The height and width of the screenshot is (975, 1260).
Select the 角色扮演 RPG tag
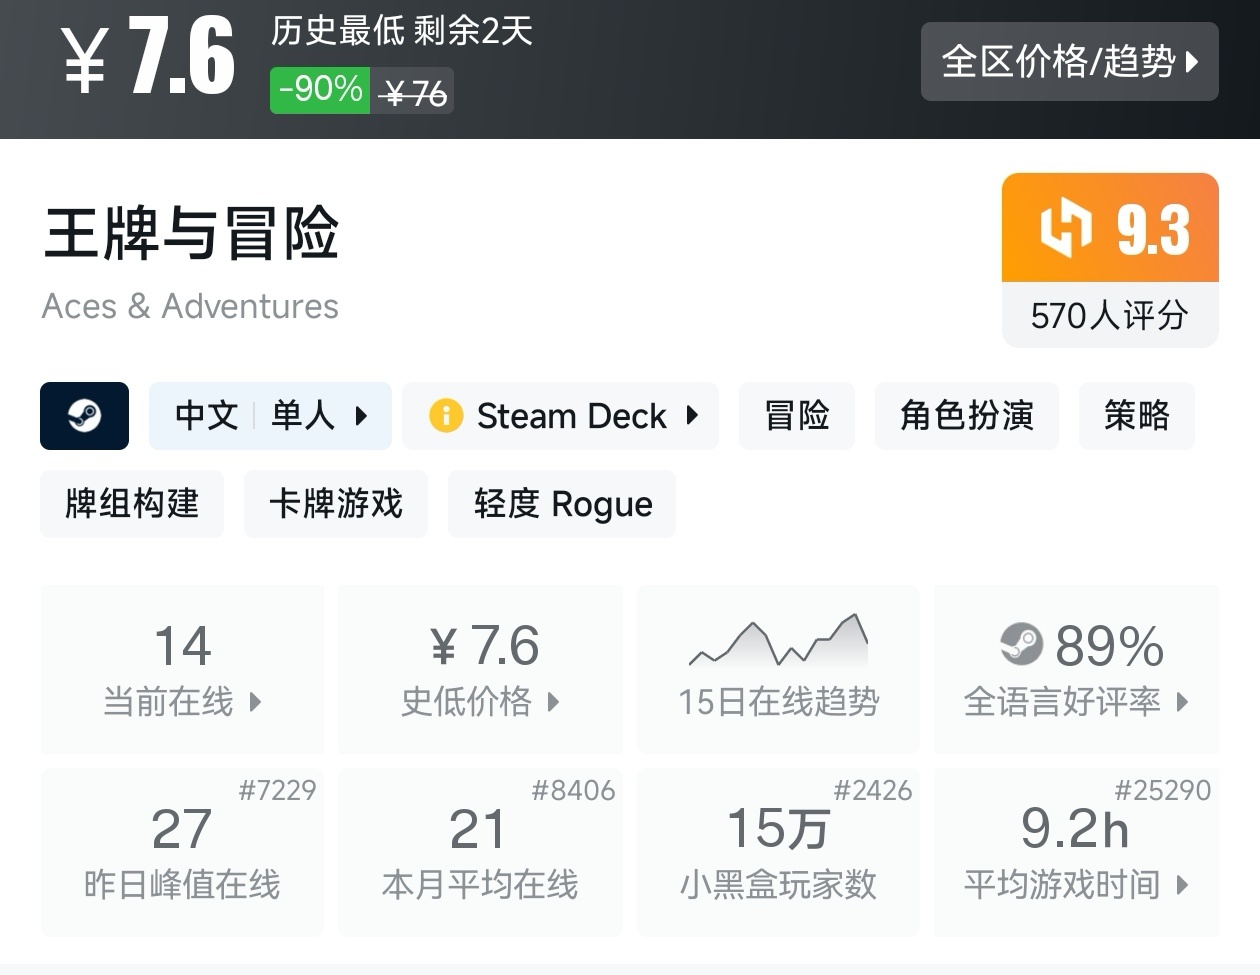point(966,416)
